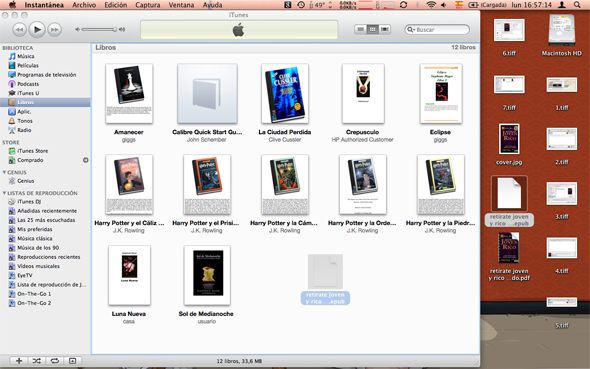590x369 pixels.
Task: Collapse the GENIUS section triangle
Action: click(4, 172)
